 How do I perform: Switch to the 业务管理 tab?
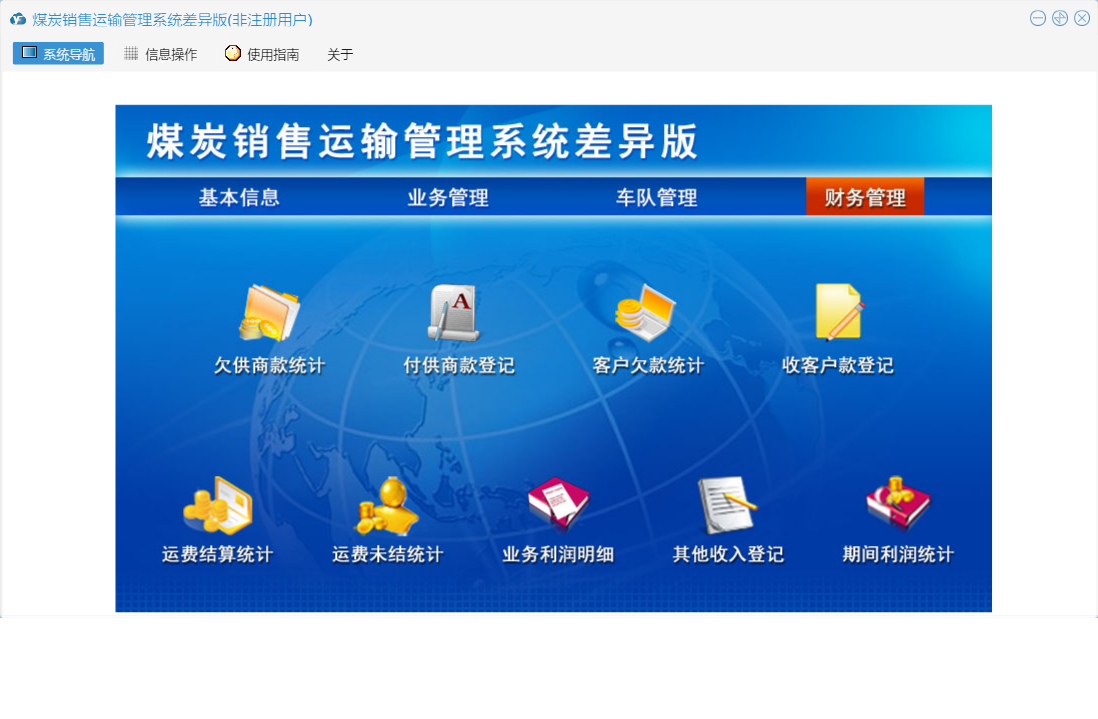(x=448, y=198)
